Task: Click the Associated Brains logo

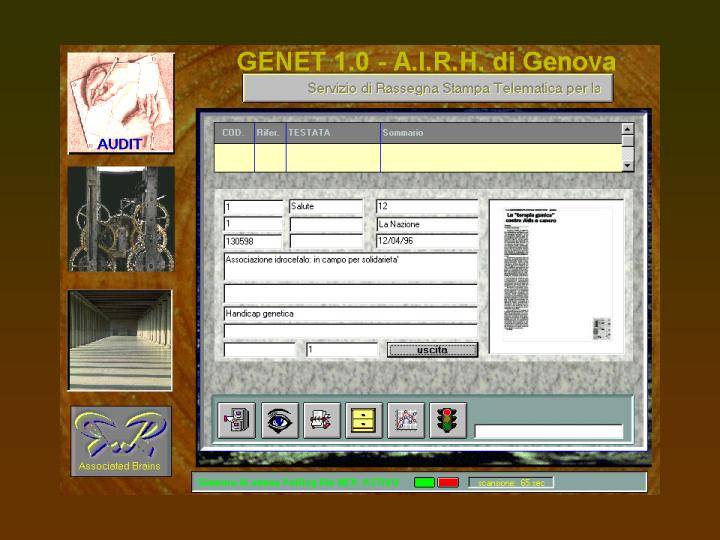Action: pos(121,441)
